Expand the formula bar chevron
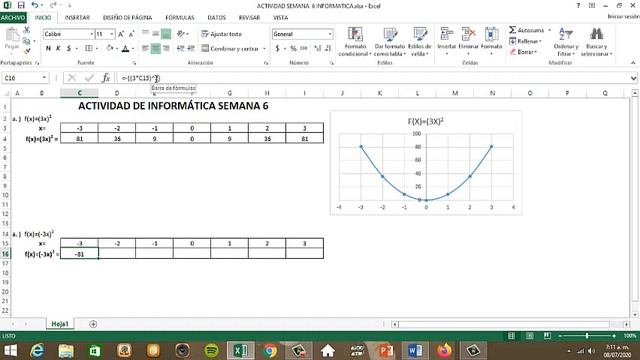Viewport: 640px width, 360px height. [633, 78]
